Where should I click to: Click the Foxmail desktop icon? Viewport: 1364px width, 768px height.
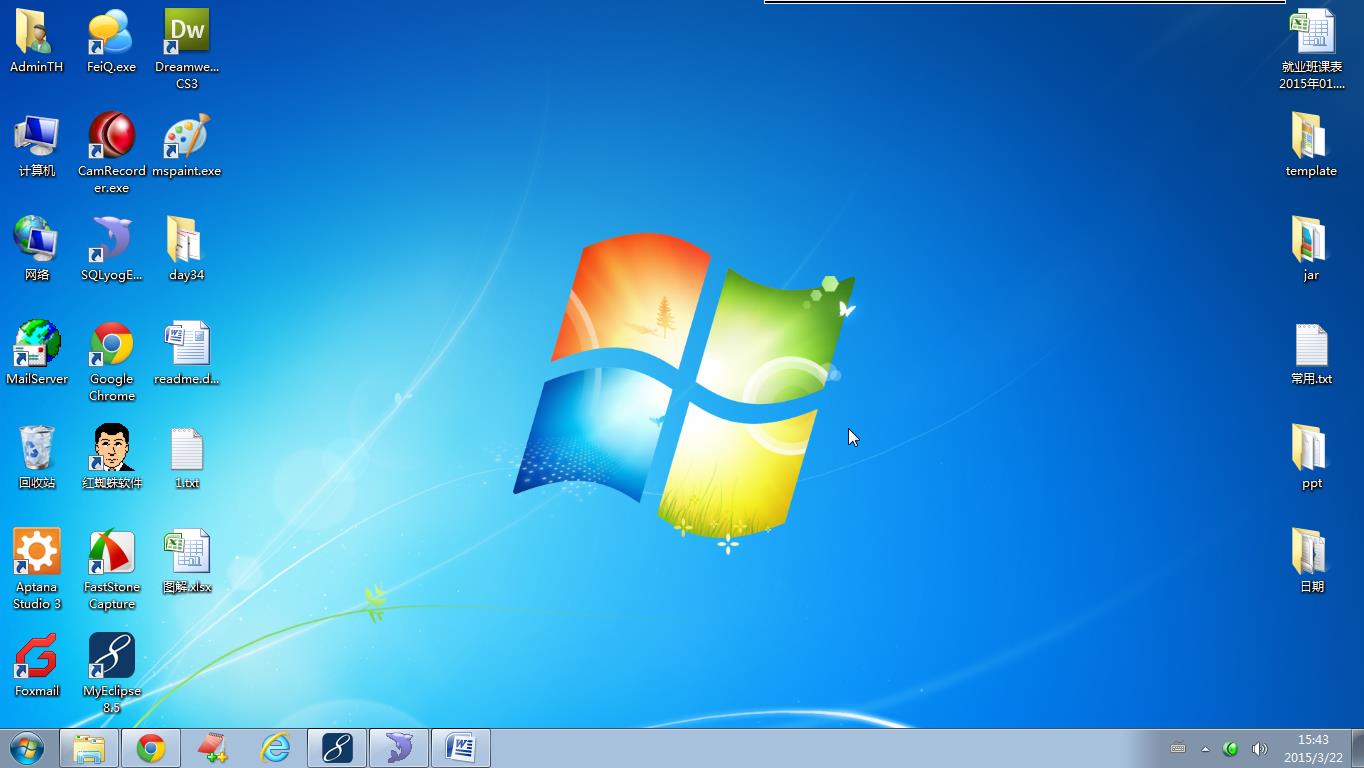(x=37, y=657)
